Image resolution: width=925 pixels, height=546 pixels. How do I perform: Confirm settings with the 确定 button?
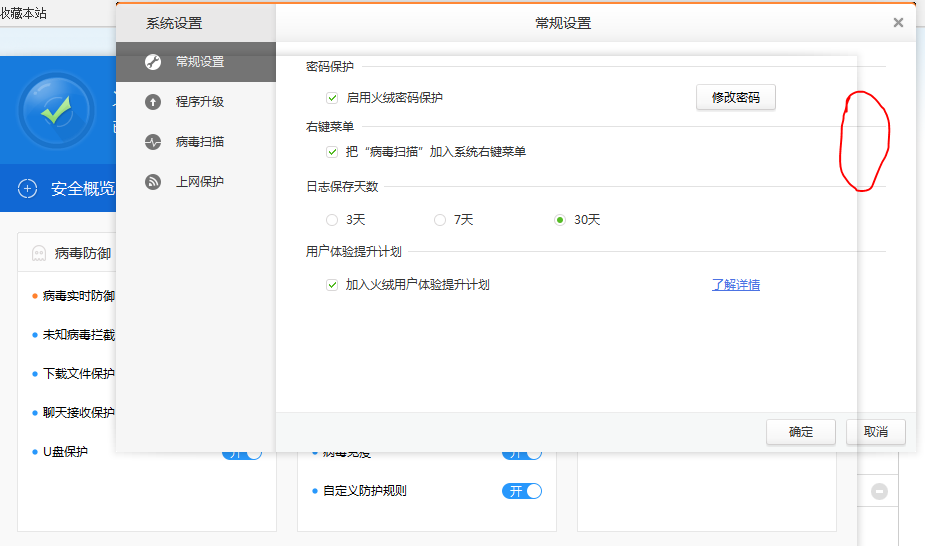[x=800, y=432]
